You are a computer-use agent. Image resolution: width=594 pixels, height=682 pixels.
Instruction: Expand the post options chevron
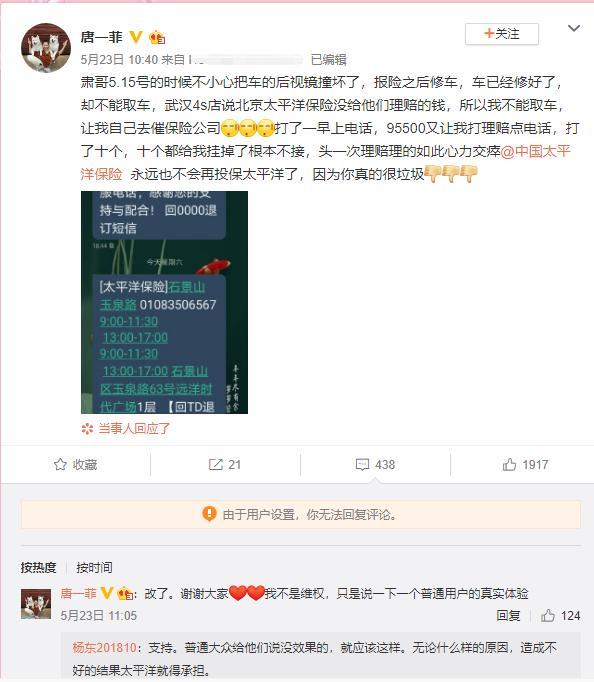point(574,28)
